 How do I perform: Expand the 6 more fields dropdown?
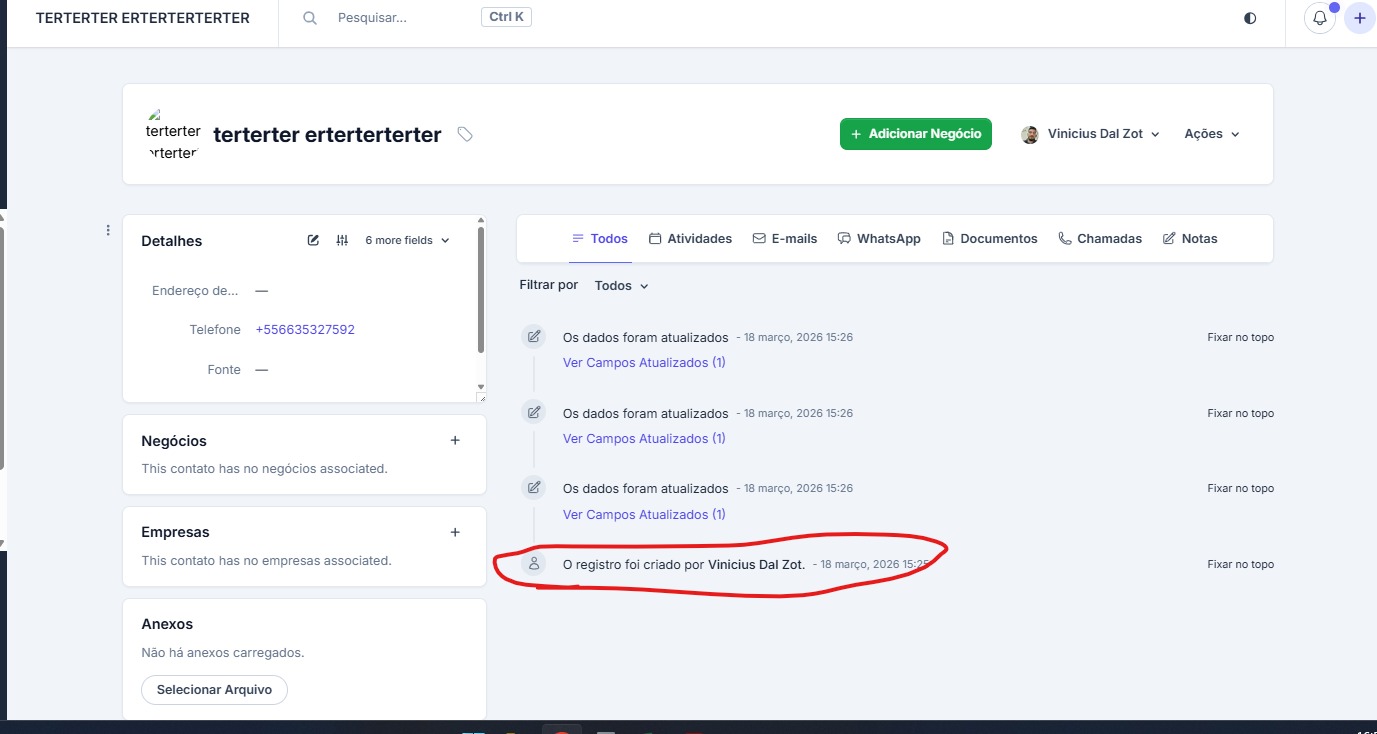(x=407, y=240)
